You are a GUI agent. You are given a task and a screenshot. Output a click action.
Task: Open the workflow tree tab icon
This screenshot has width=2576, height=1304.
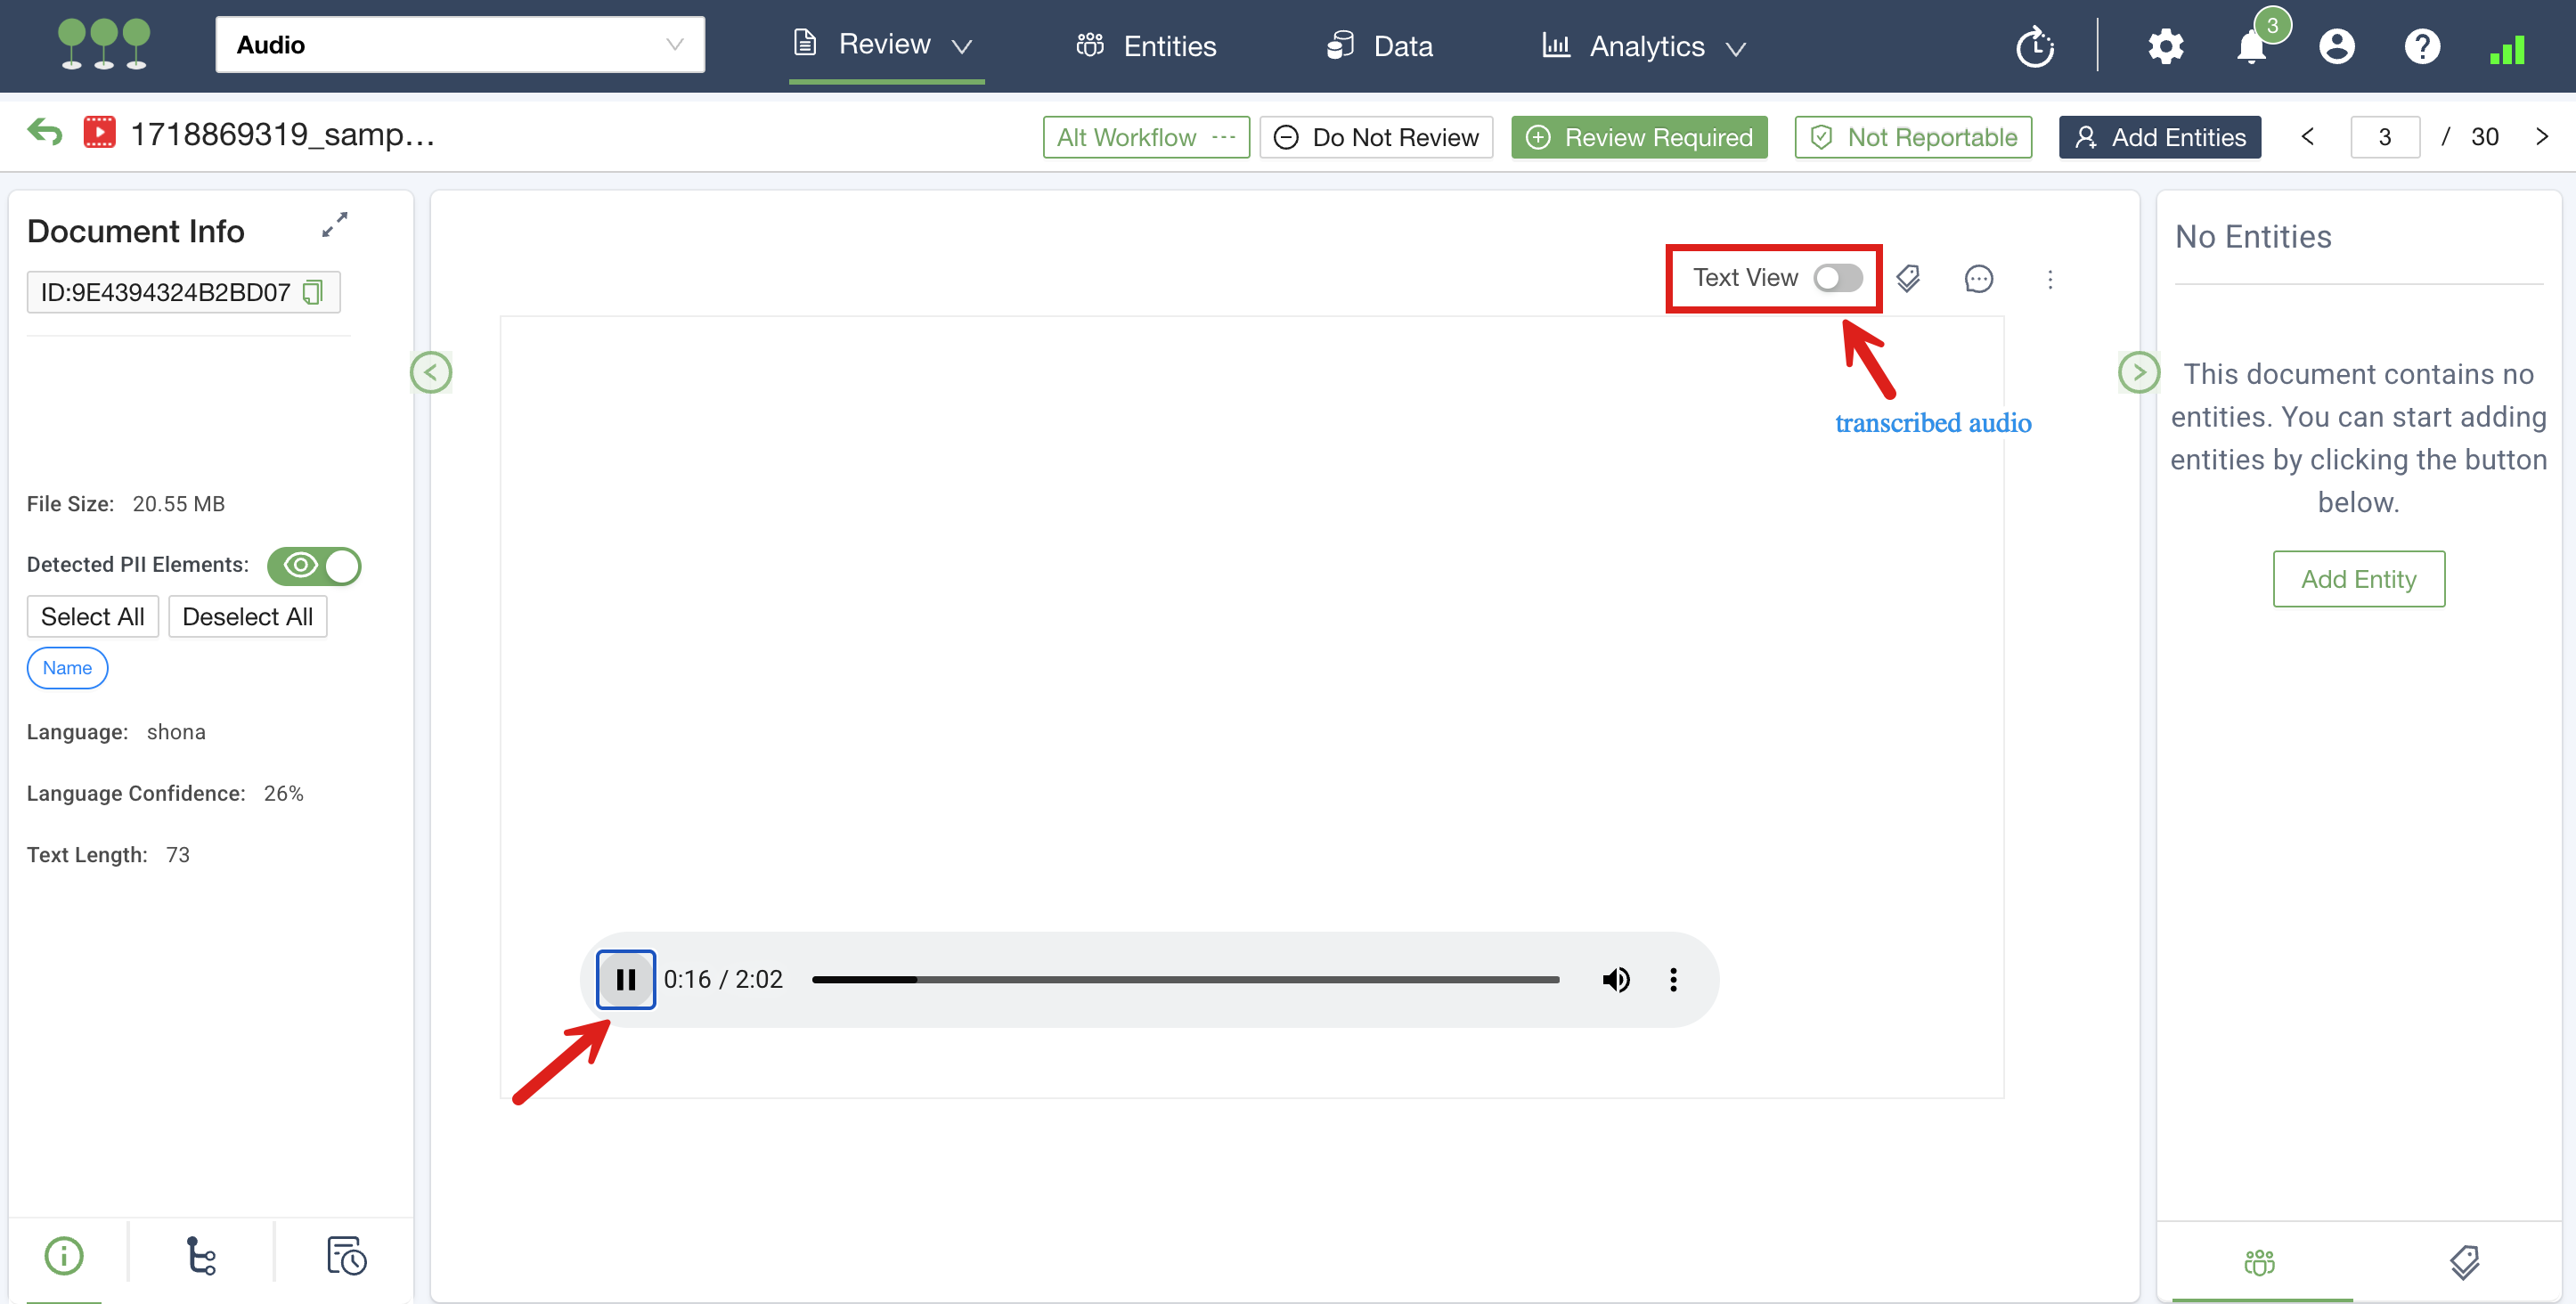201,1256
